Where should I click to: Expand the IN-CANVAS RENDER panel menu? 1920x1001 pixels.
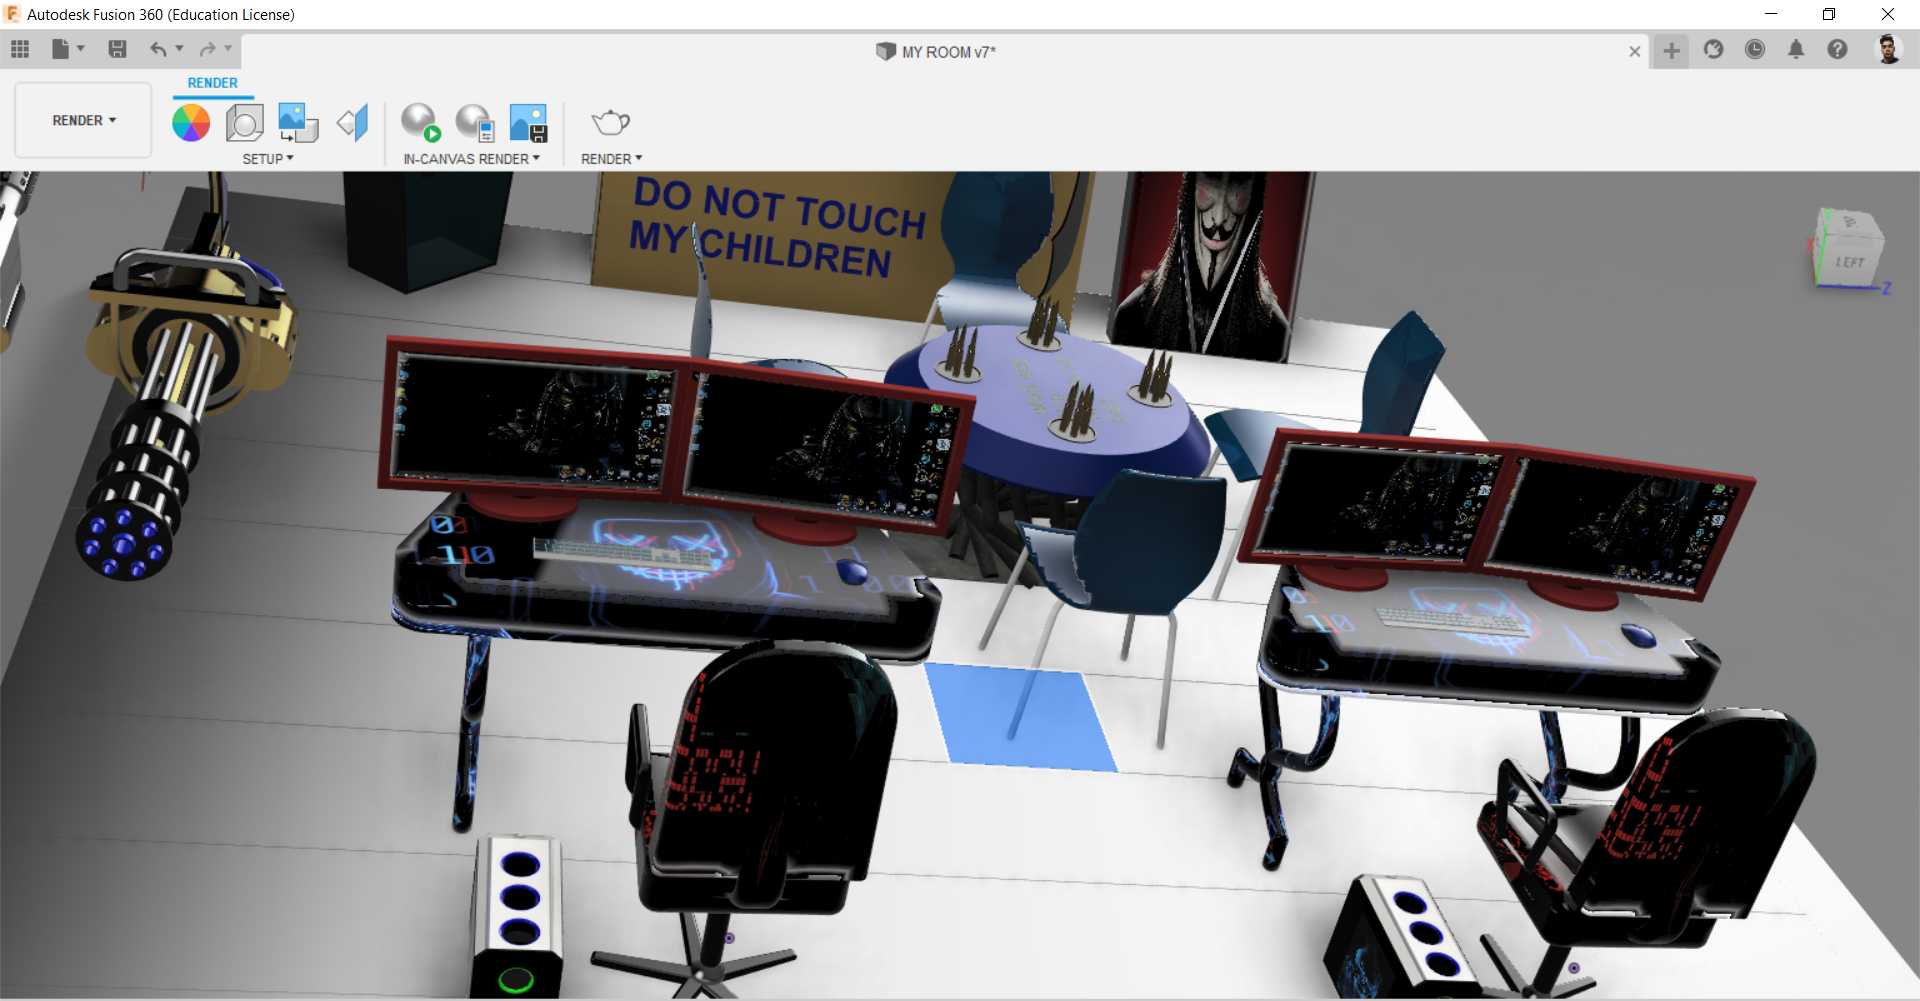[472, 159]
